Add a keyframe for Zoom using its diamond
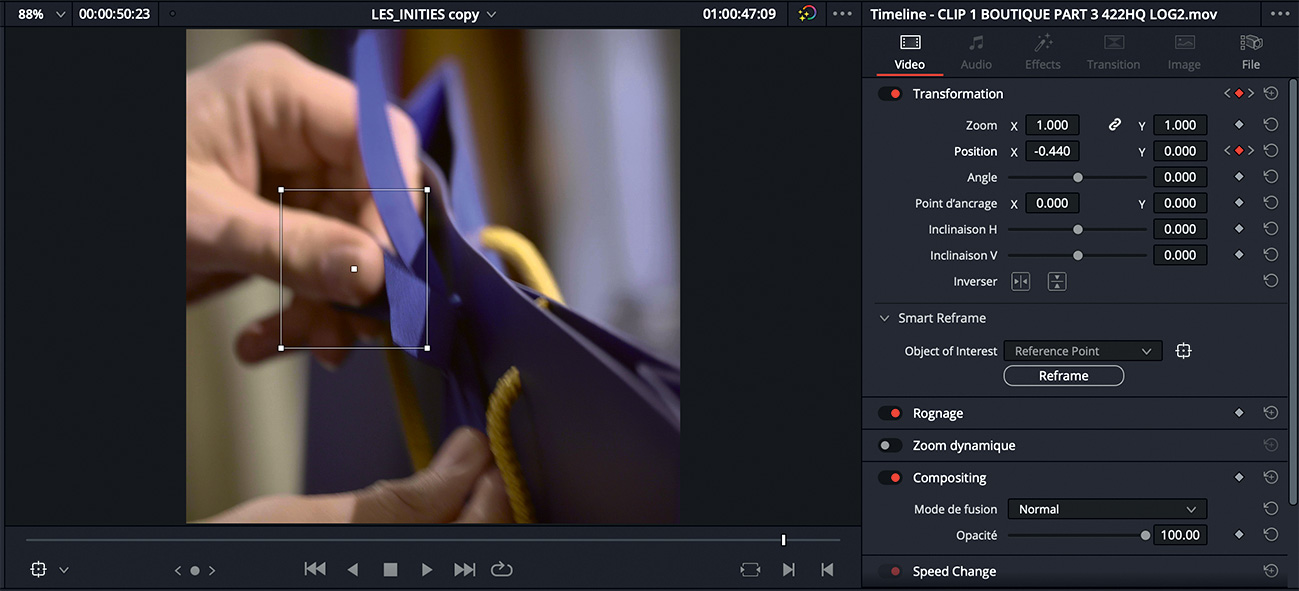Image resolution: width=1299 pixels, height=591 pixels. [1239, 125]
